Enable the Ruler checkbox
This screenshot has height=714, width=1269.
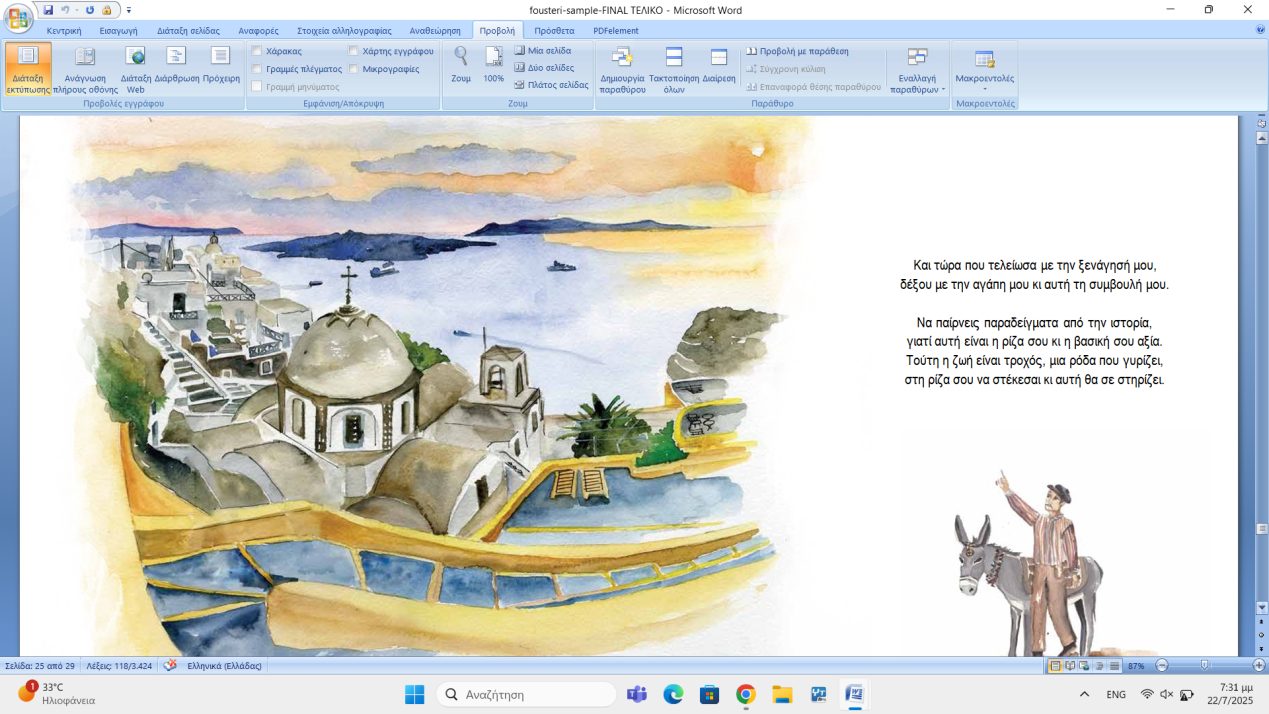pyautogui.click(x=257, y=51)
